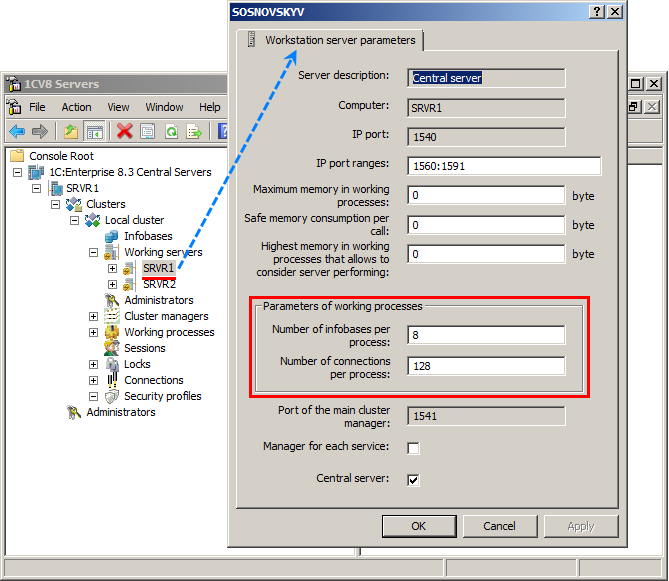This screenshot has height=581, width=669.
Task: Open the Action menu
Action: [76, 107]
